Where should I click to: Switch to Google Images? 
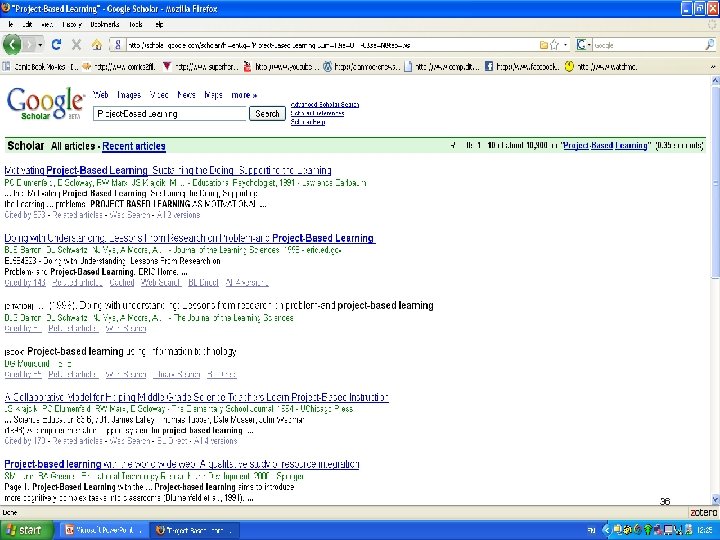(x=129, y=95)
